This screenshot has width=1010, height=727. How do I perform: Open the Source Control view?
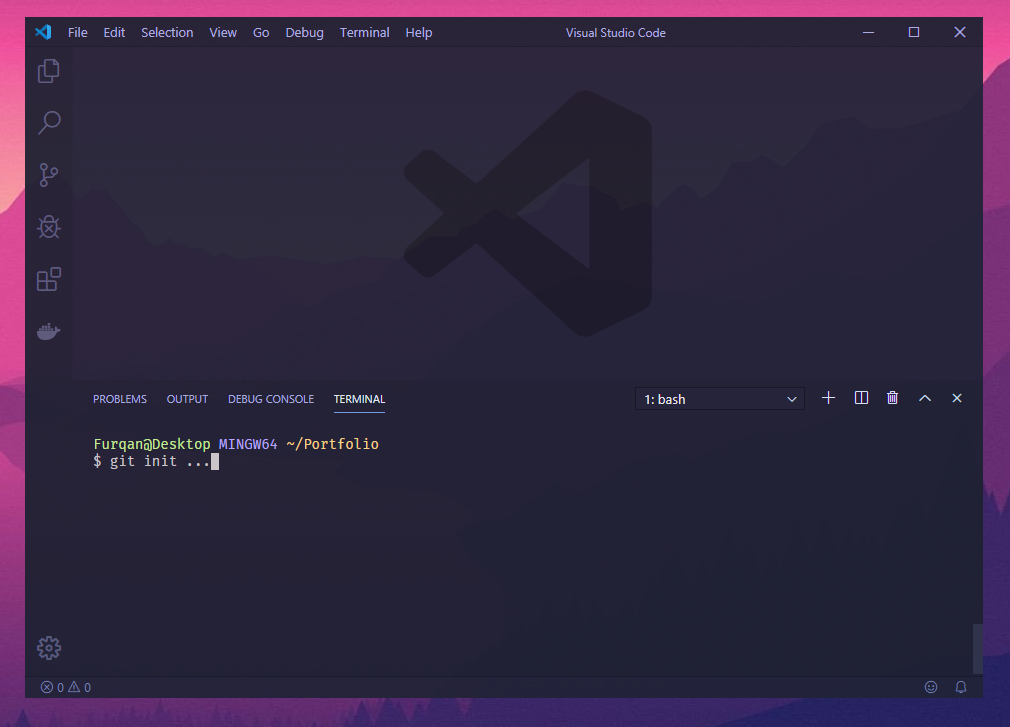(48, 174)
